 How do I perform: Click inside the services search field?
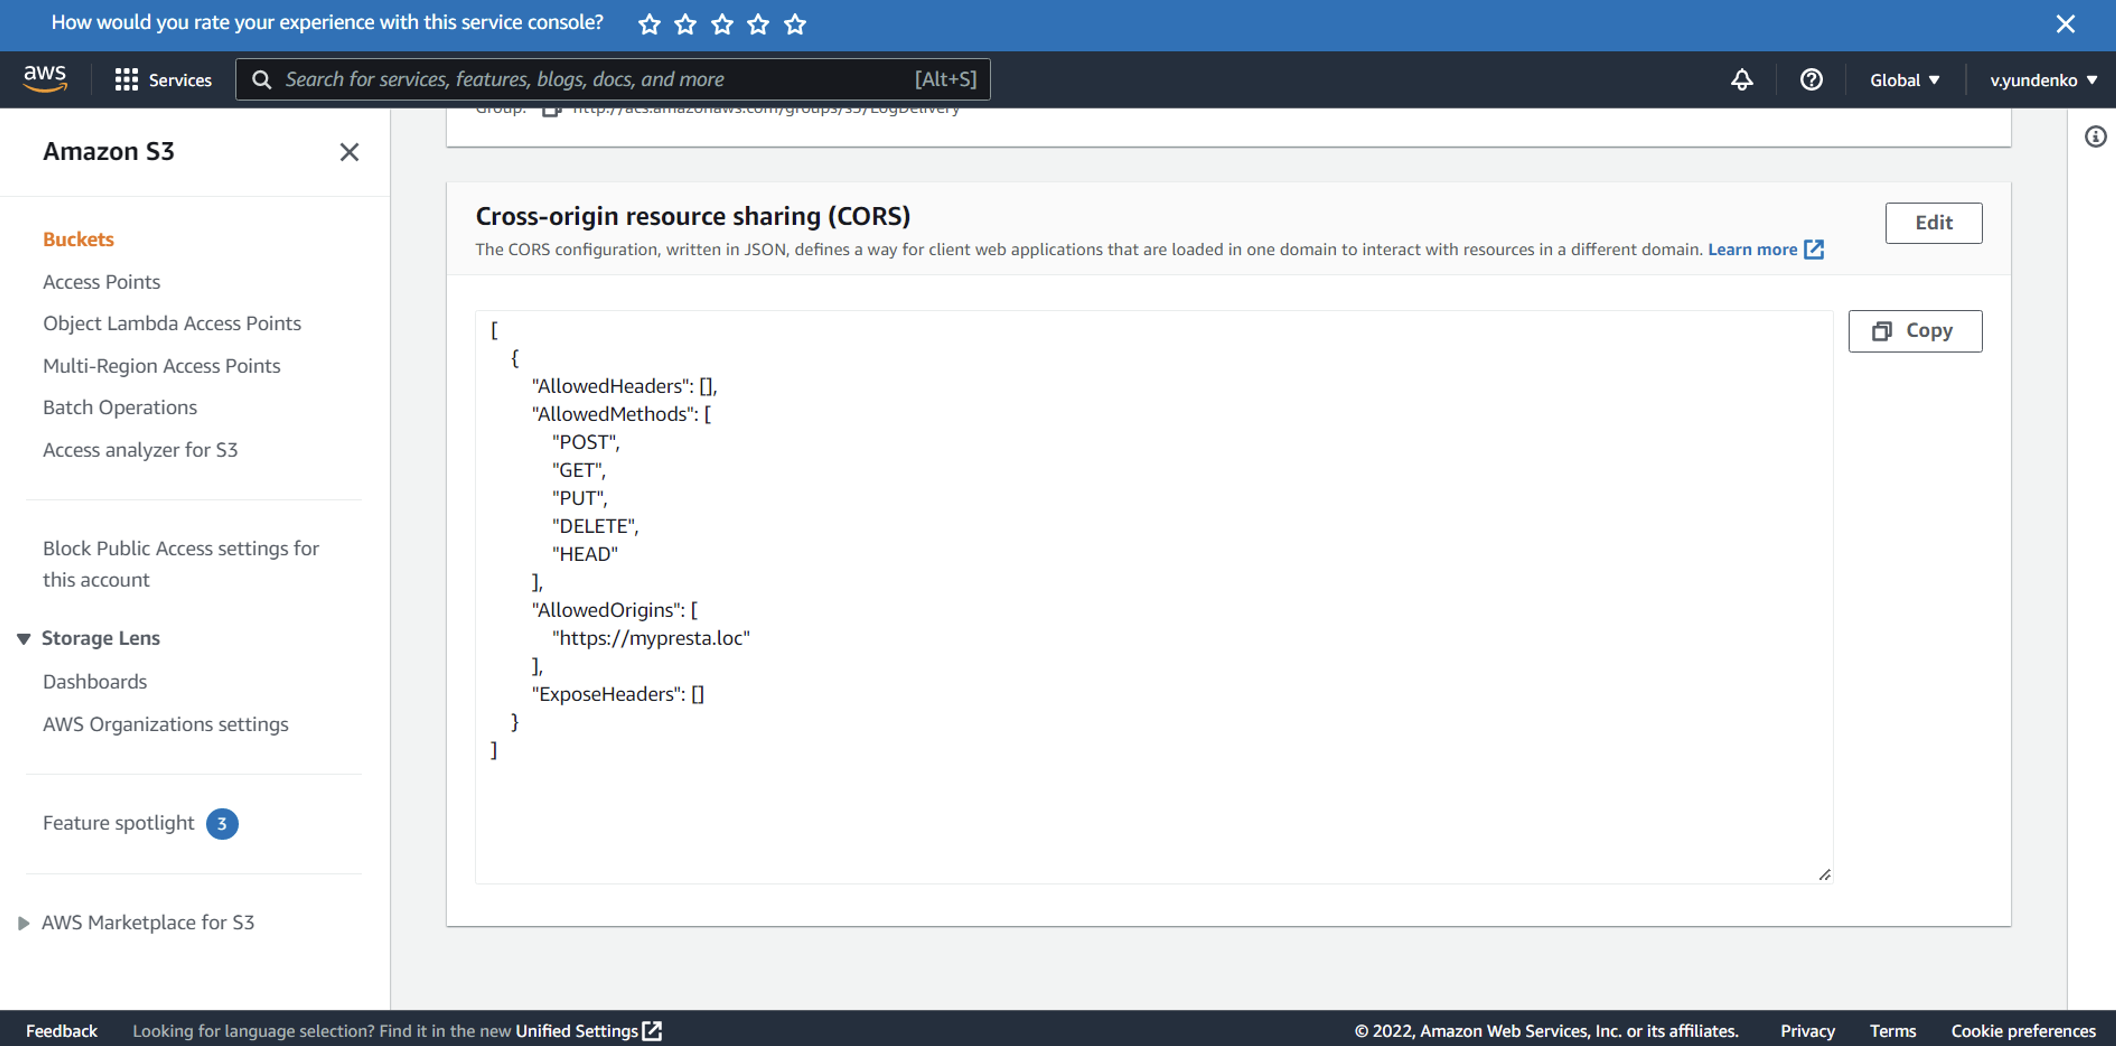pyautogui.click(x=600, y=79)
